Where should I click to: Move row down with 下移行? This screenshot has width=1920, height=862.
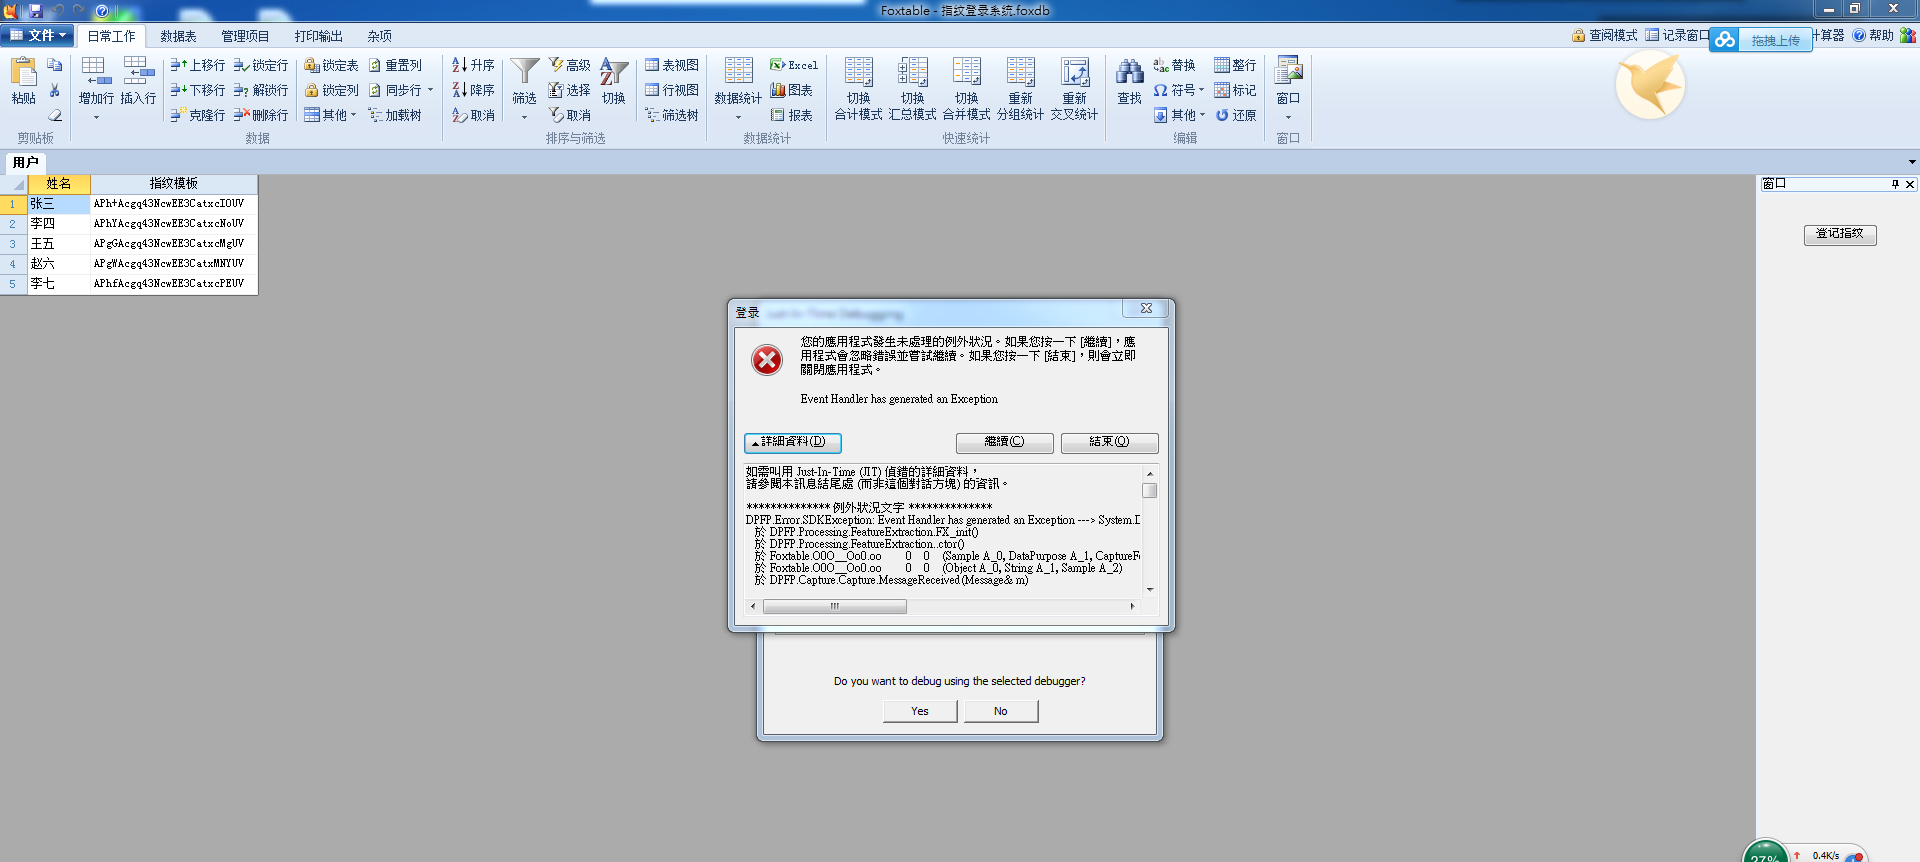click(x=197, y=90)
